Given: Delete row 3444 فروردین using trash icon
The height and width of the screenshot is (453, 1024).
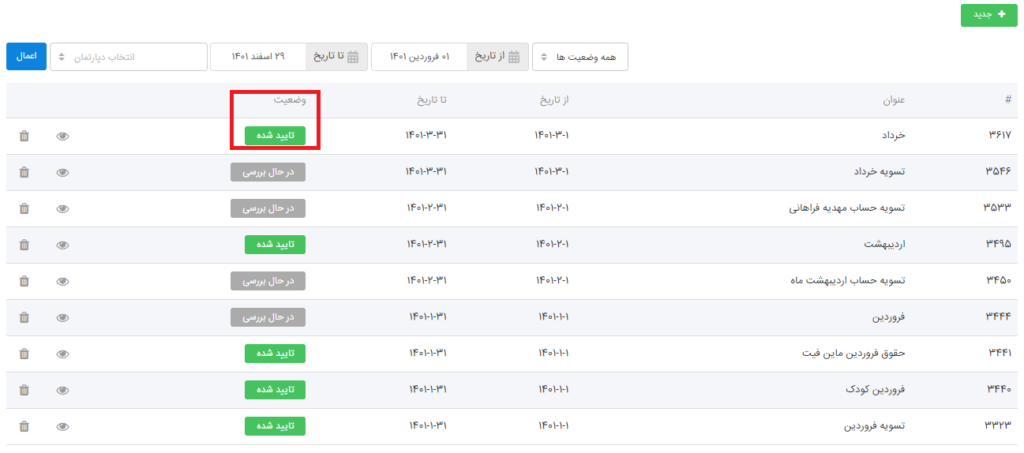Looking at the screenshot, I should [x=24, y=317].
